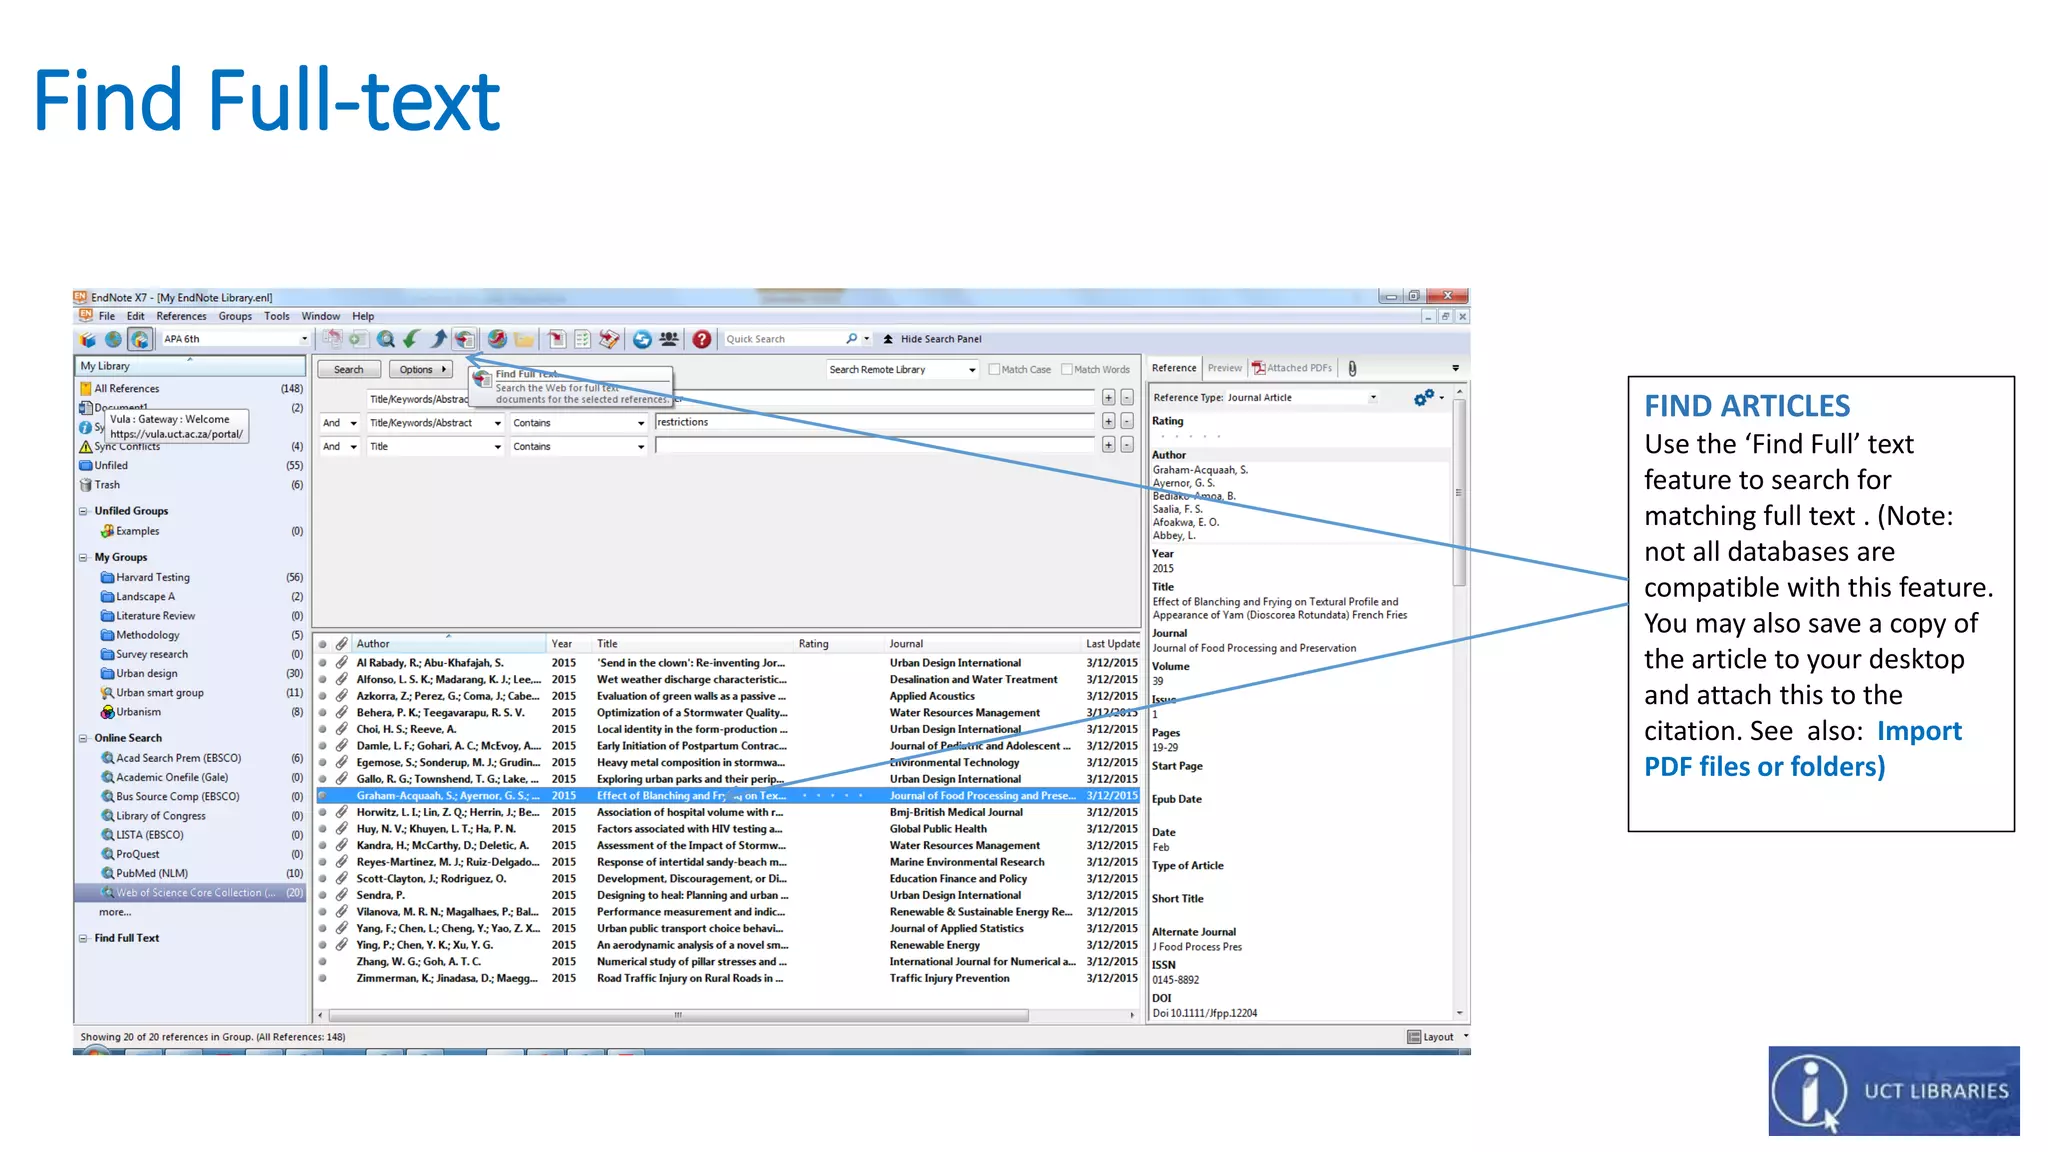Click the blue gears settings icon
Screen dimensions: 2048x1152
coord(1424,398)
